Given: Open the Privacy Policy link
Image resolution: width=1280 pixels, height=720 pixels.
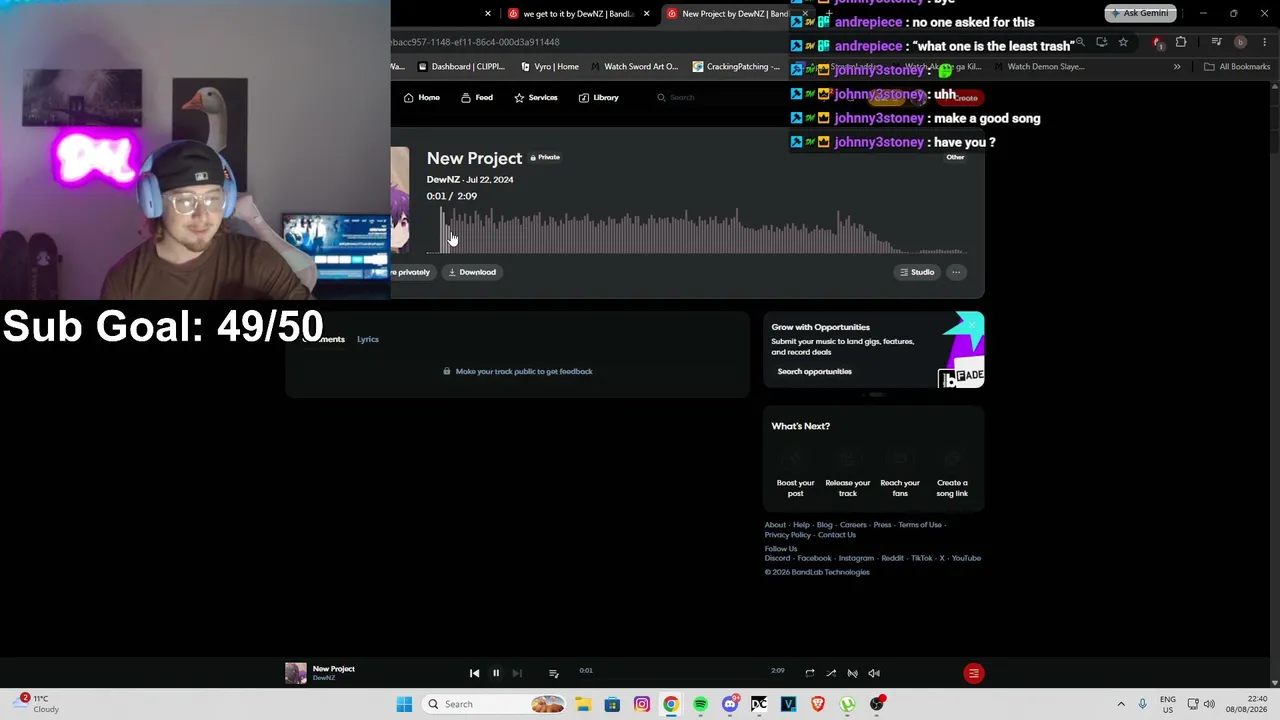Looking at the screenshot, I should pyautogui.click(x=788, y=535).
